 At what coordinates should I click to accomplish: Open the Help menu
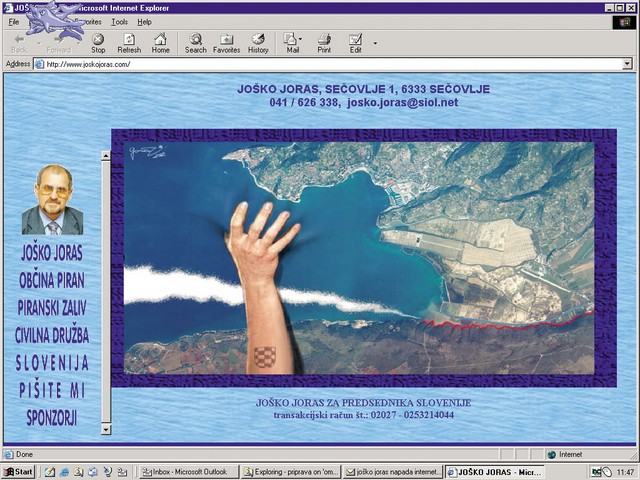coord(144,22)
